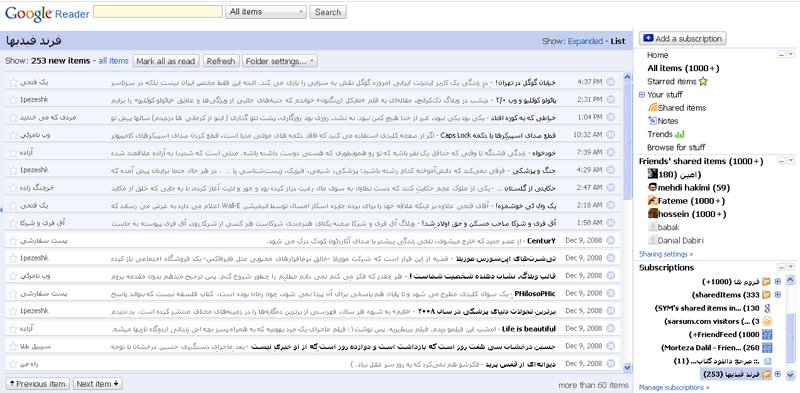
Task: Click the Previous item button
Action: point(38,384)
